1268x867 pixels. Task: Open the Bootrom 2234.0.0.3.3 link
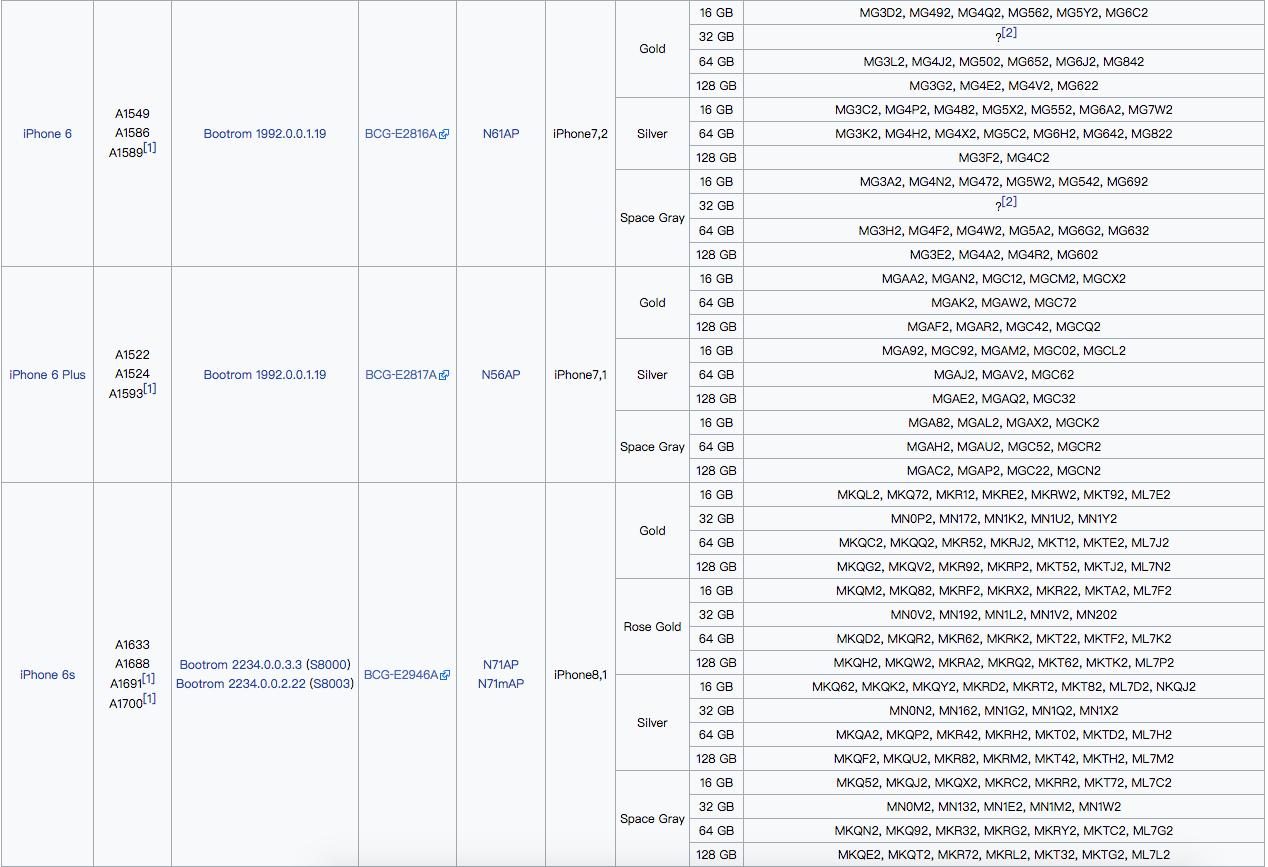pyautogui.click(x=240, y=665)
